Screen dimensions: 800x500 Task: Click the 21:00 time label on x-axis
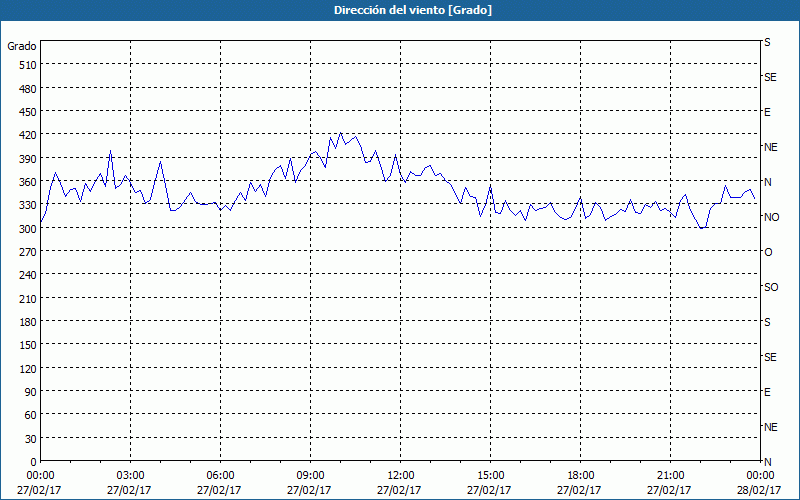click(670, 476)
